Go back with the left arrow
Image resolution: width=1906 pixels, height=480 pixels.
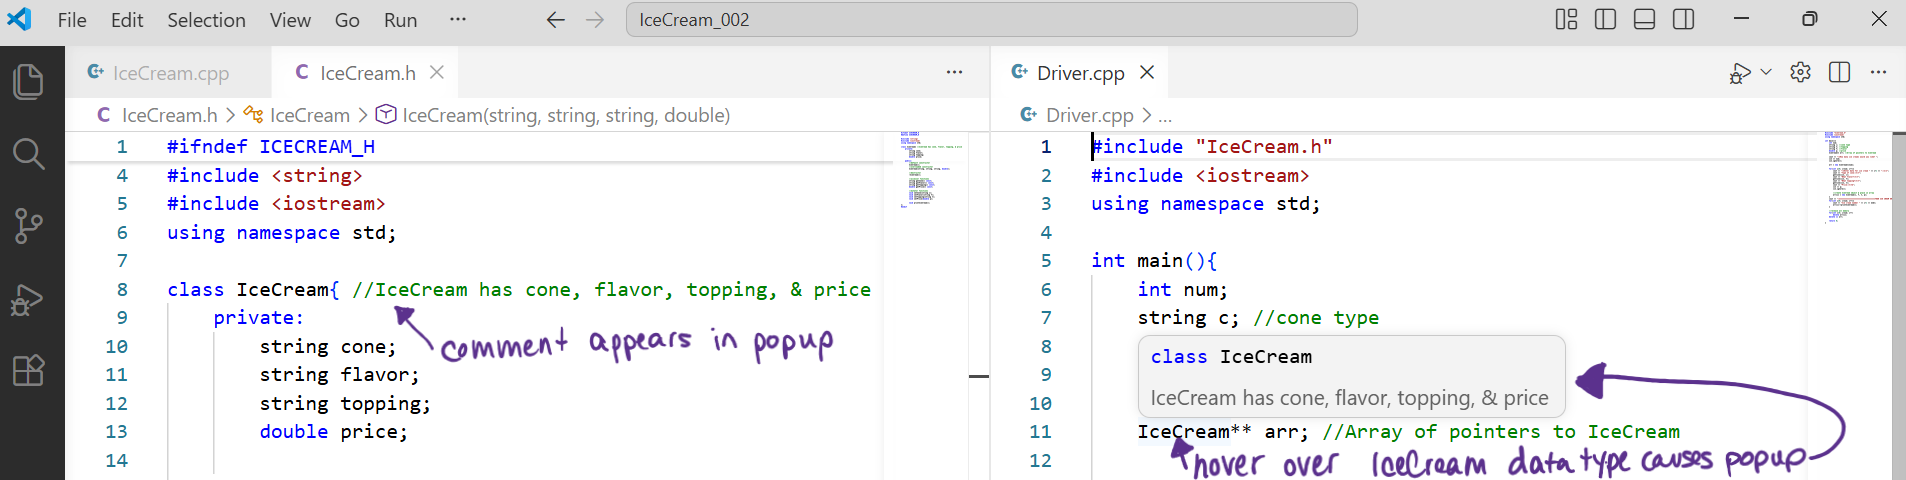(556, 20)
